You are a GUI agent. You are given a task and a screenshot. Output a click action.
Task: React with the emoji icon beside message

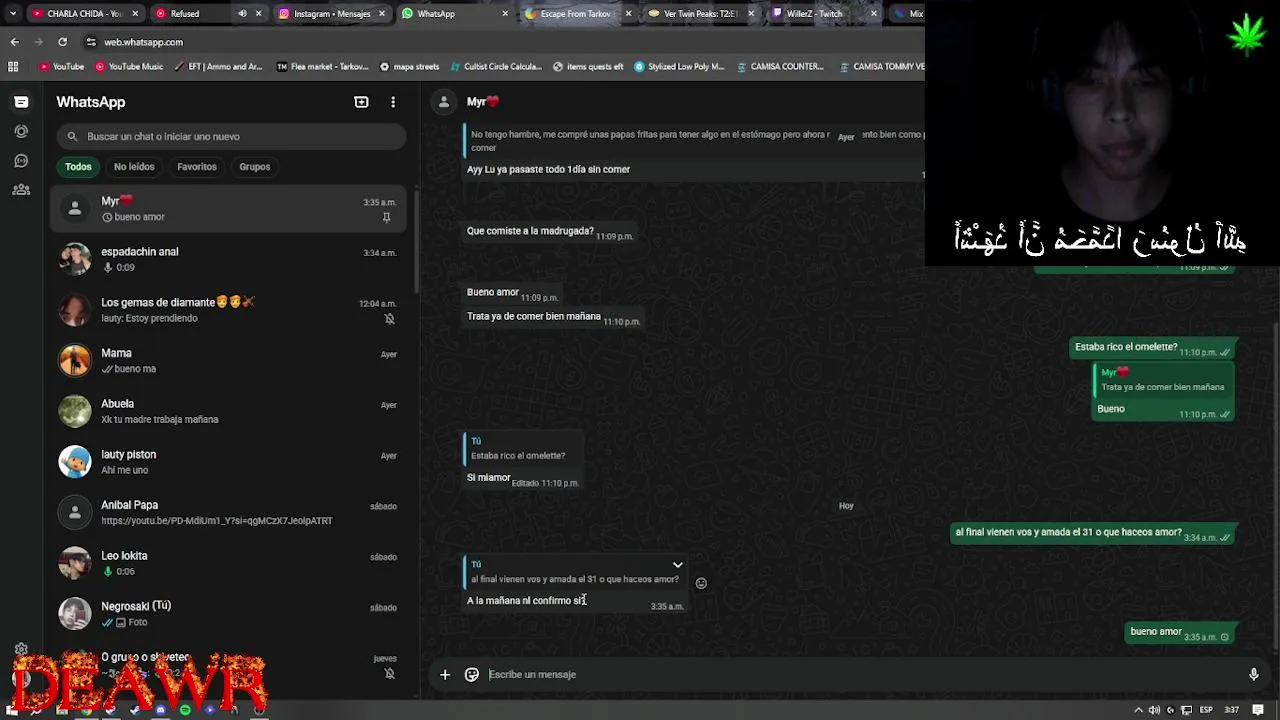click(x=701, y=583)
